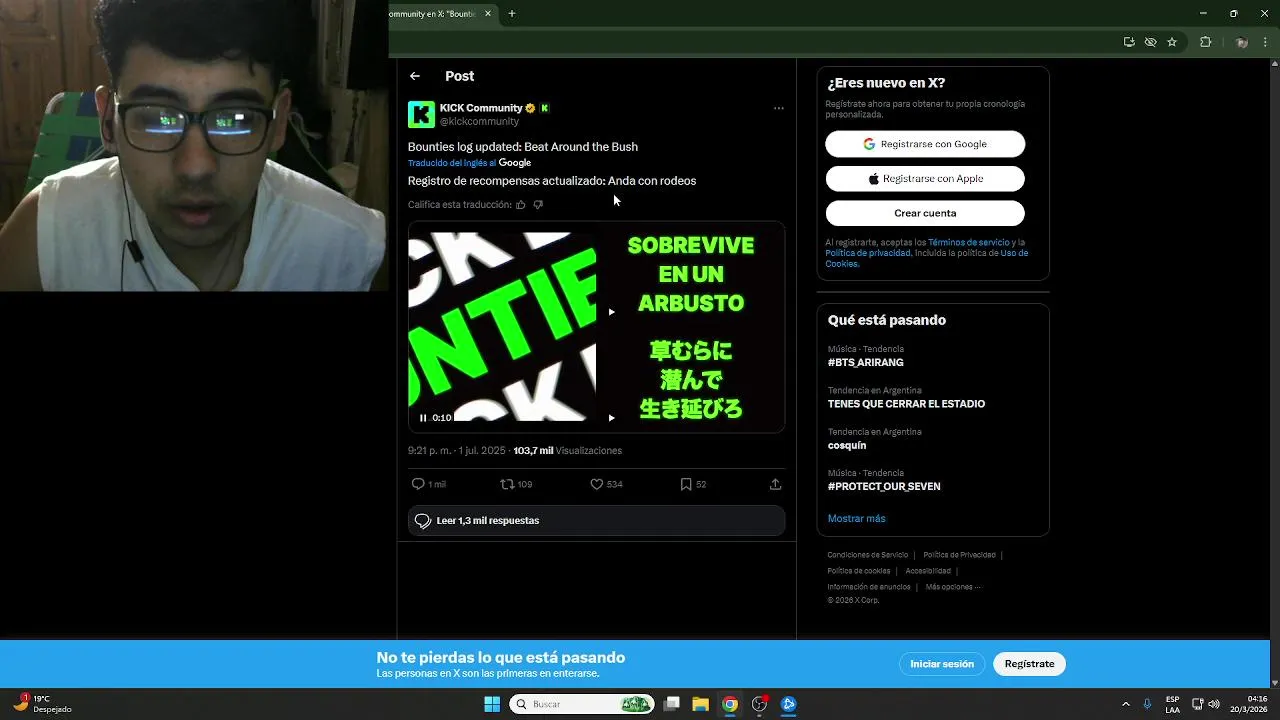Image resolution: width=1280 pixels, height=720 pixels.
Task: Open Task View on taskbar
Action: pos(672,704)
